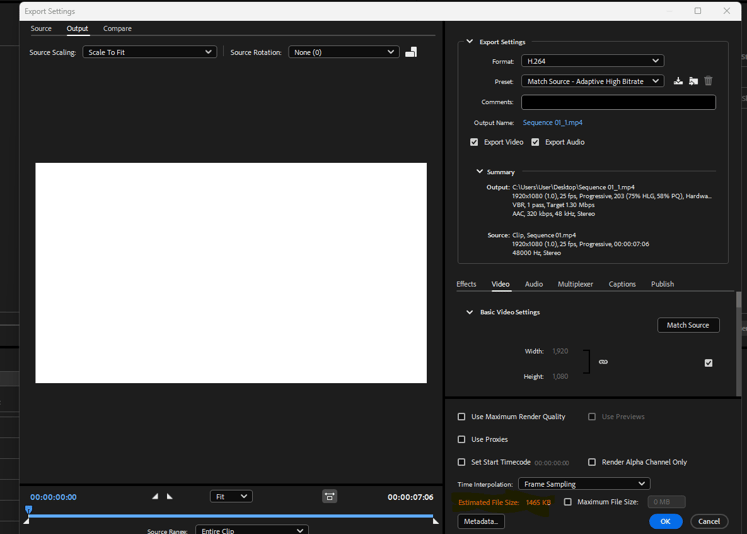Open the Video tab
747x534 pixels.
[x=500, y=284]
